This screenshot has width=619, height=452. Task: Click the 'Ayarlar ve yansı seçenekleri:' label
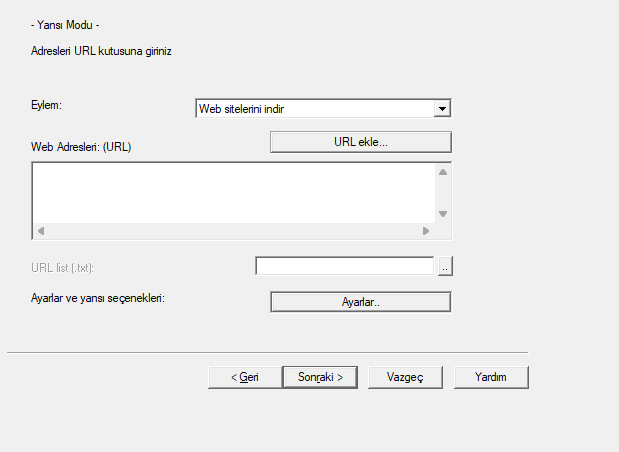point(98,298)
